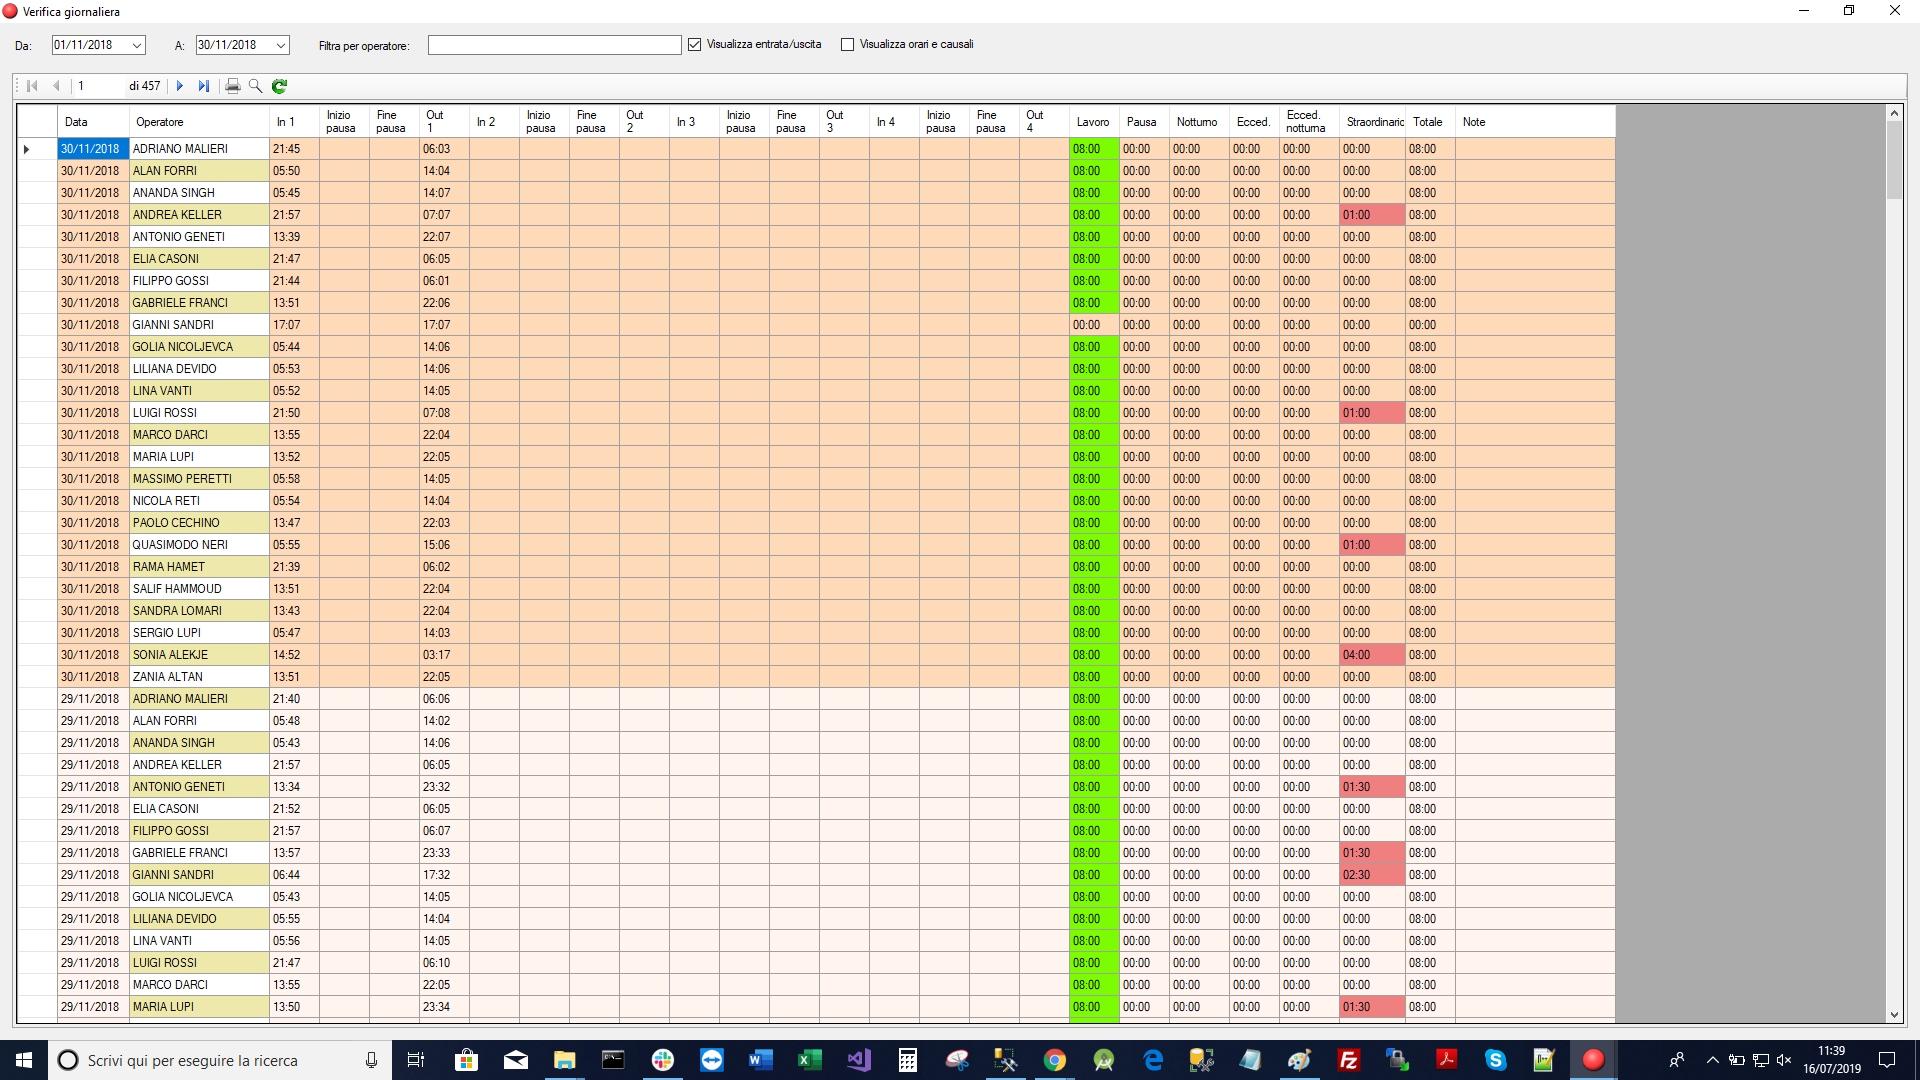Open Microsoft Edge from taskbar
Image resolution: width=1920 pixels, height=1080 pixels.
click(1153, 1060)
